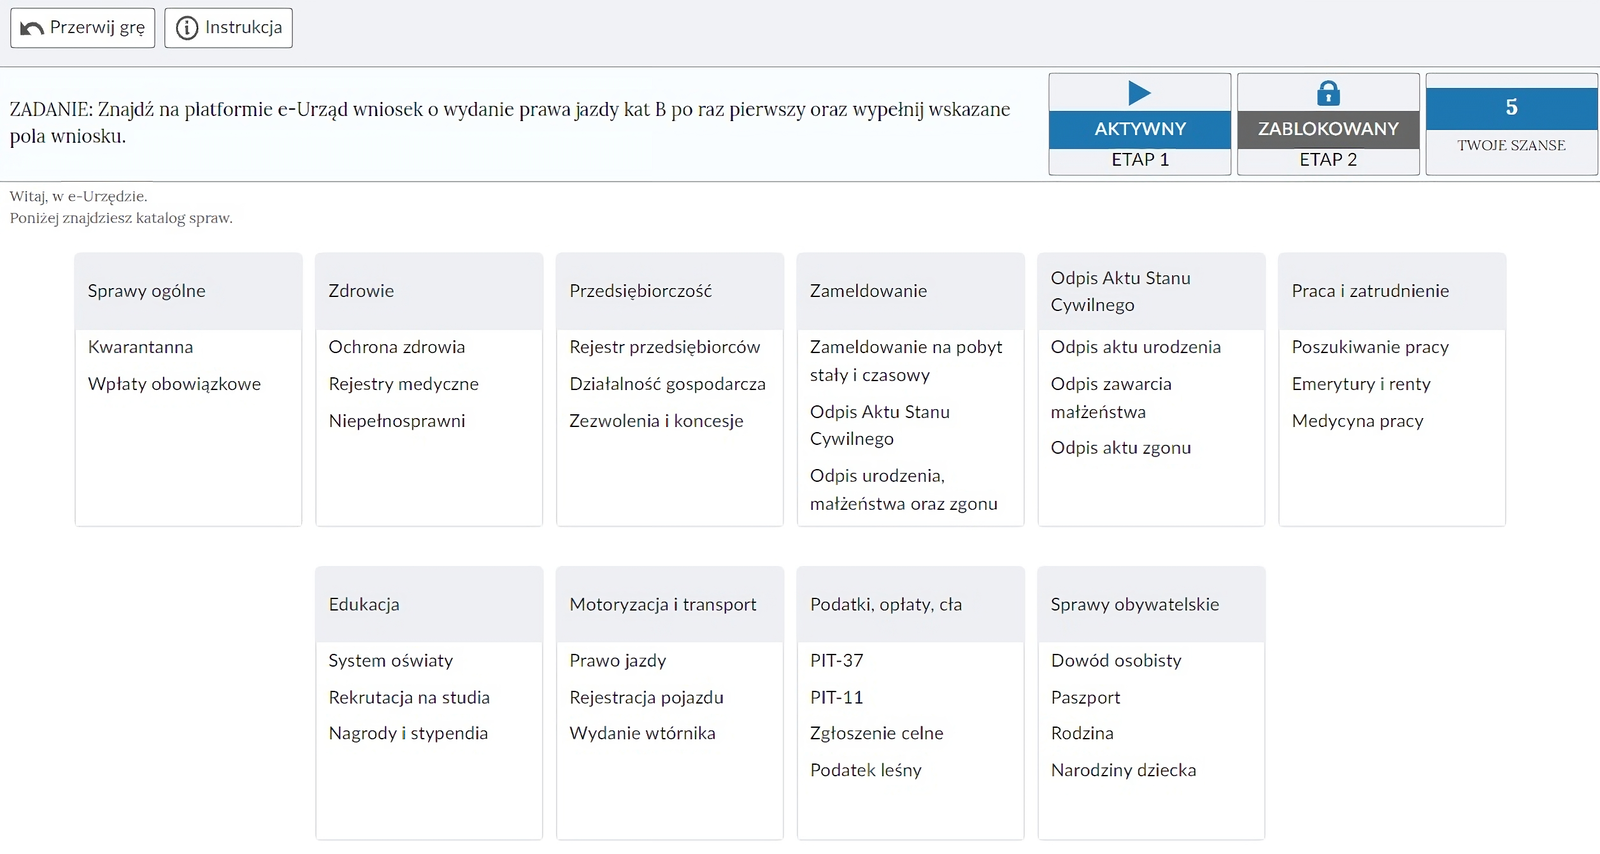Open the Dowód osobisty entry
The width and height of the screenshot is (1600, 854).
point(1116,660)
